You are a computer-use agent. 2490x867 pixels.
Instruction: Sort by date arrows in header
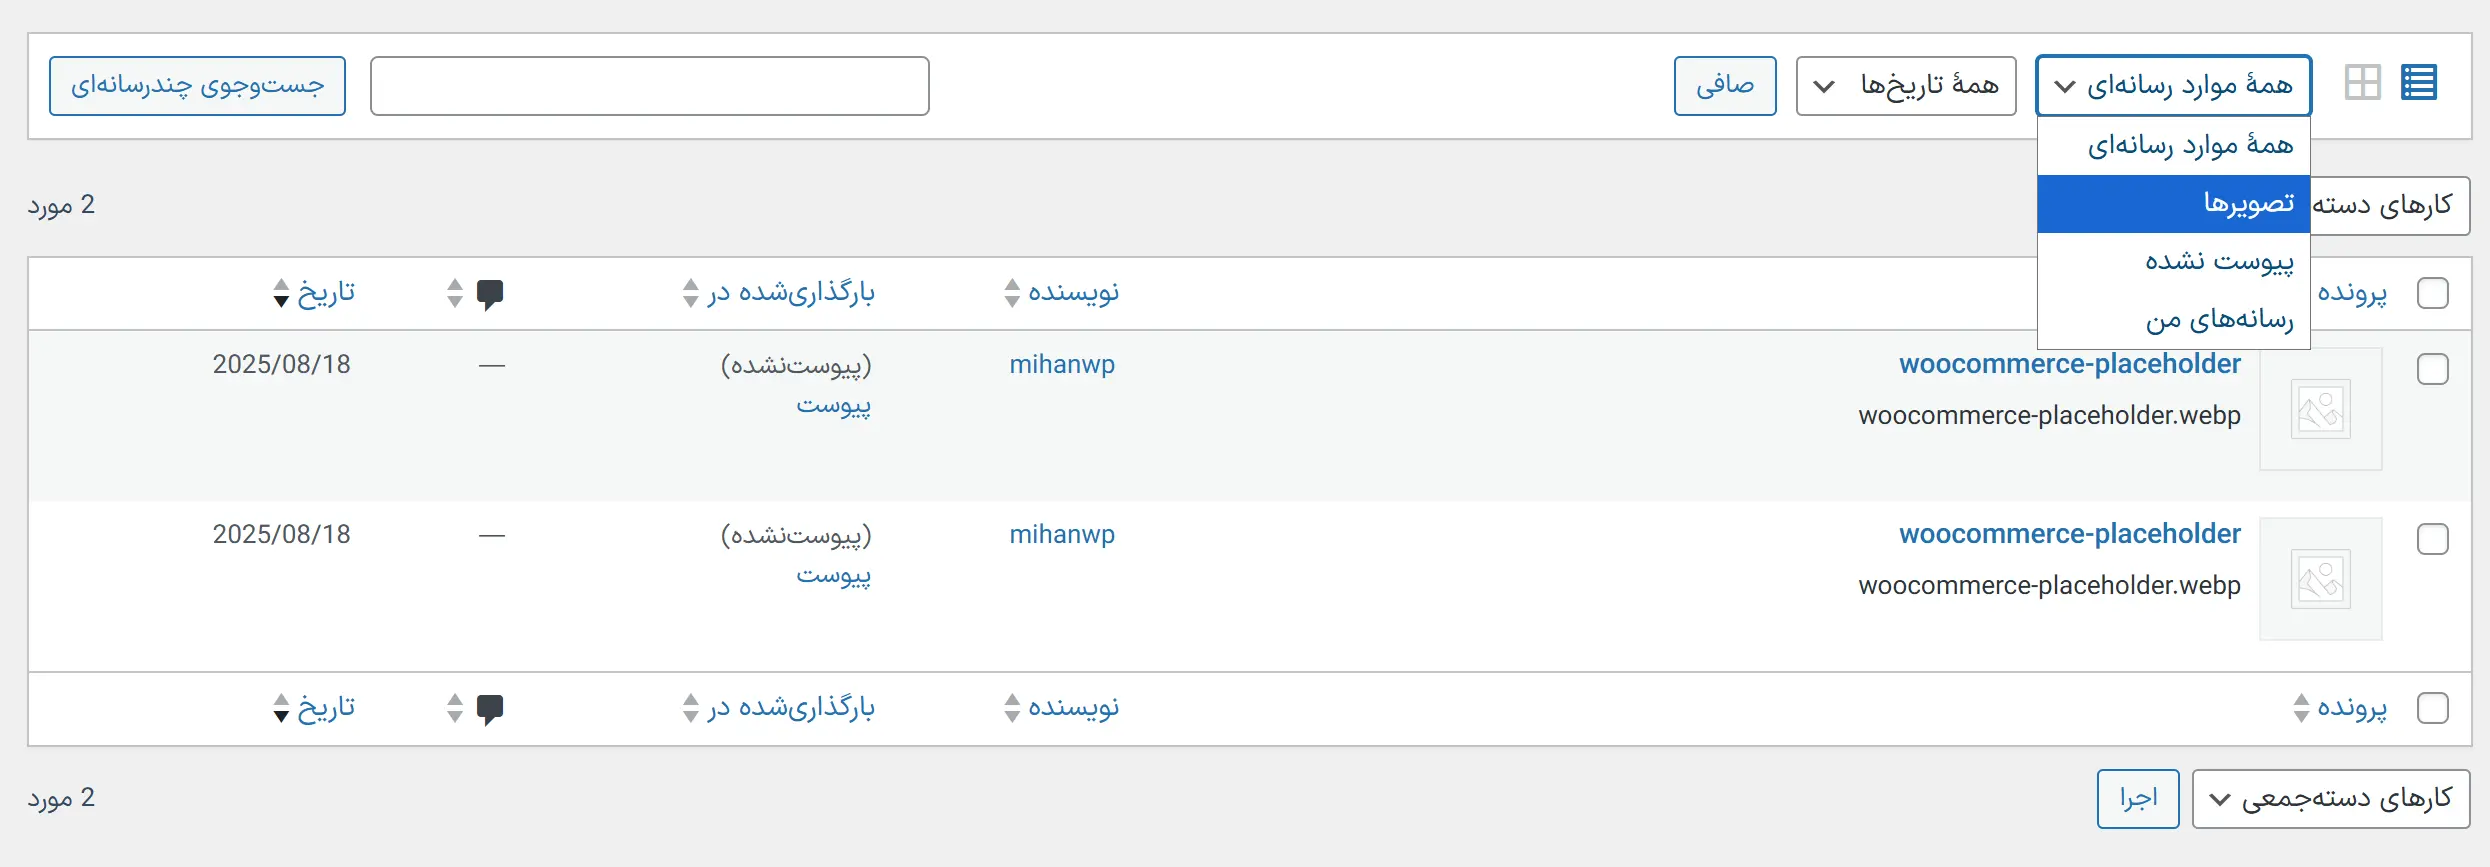[x=281, y=293]
